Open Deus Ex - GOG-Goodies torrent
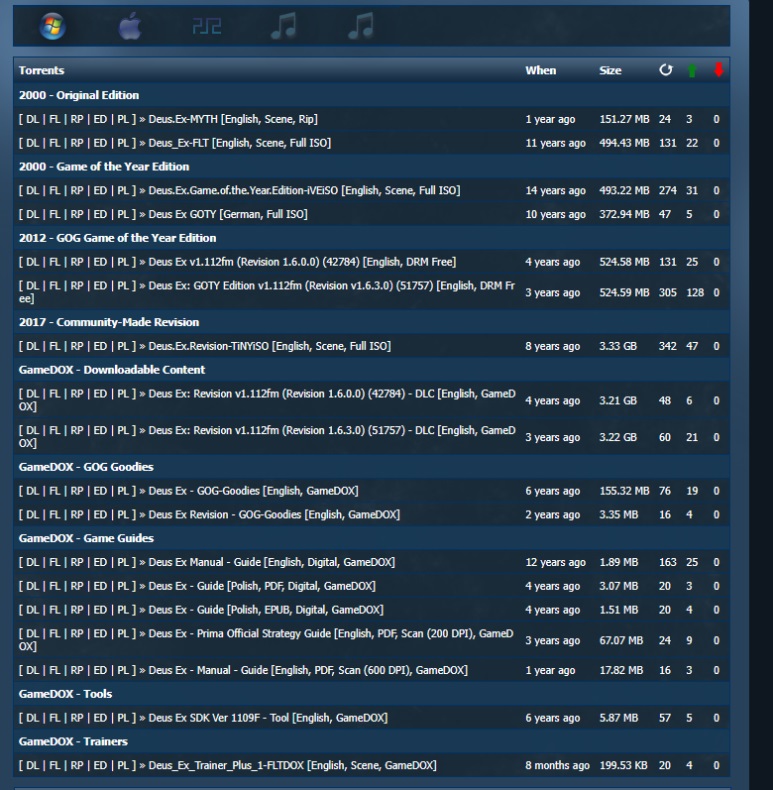Image resolution: width=773 pixels, height=790 pixels. tap(253, 491)
